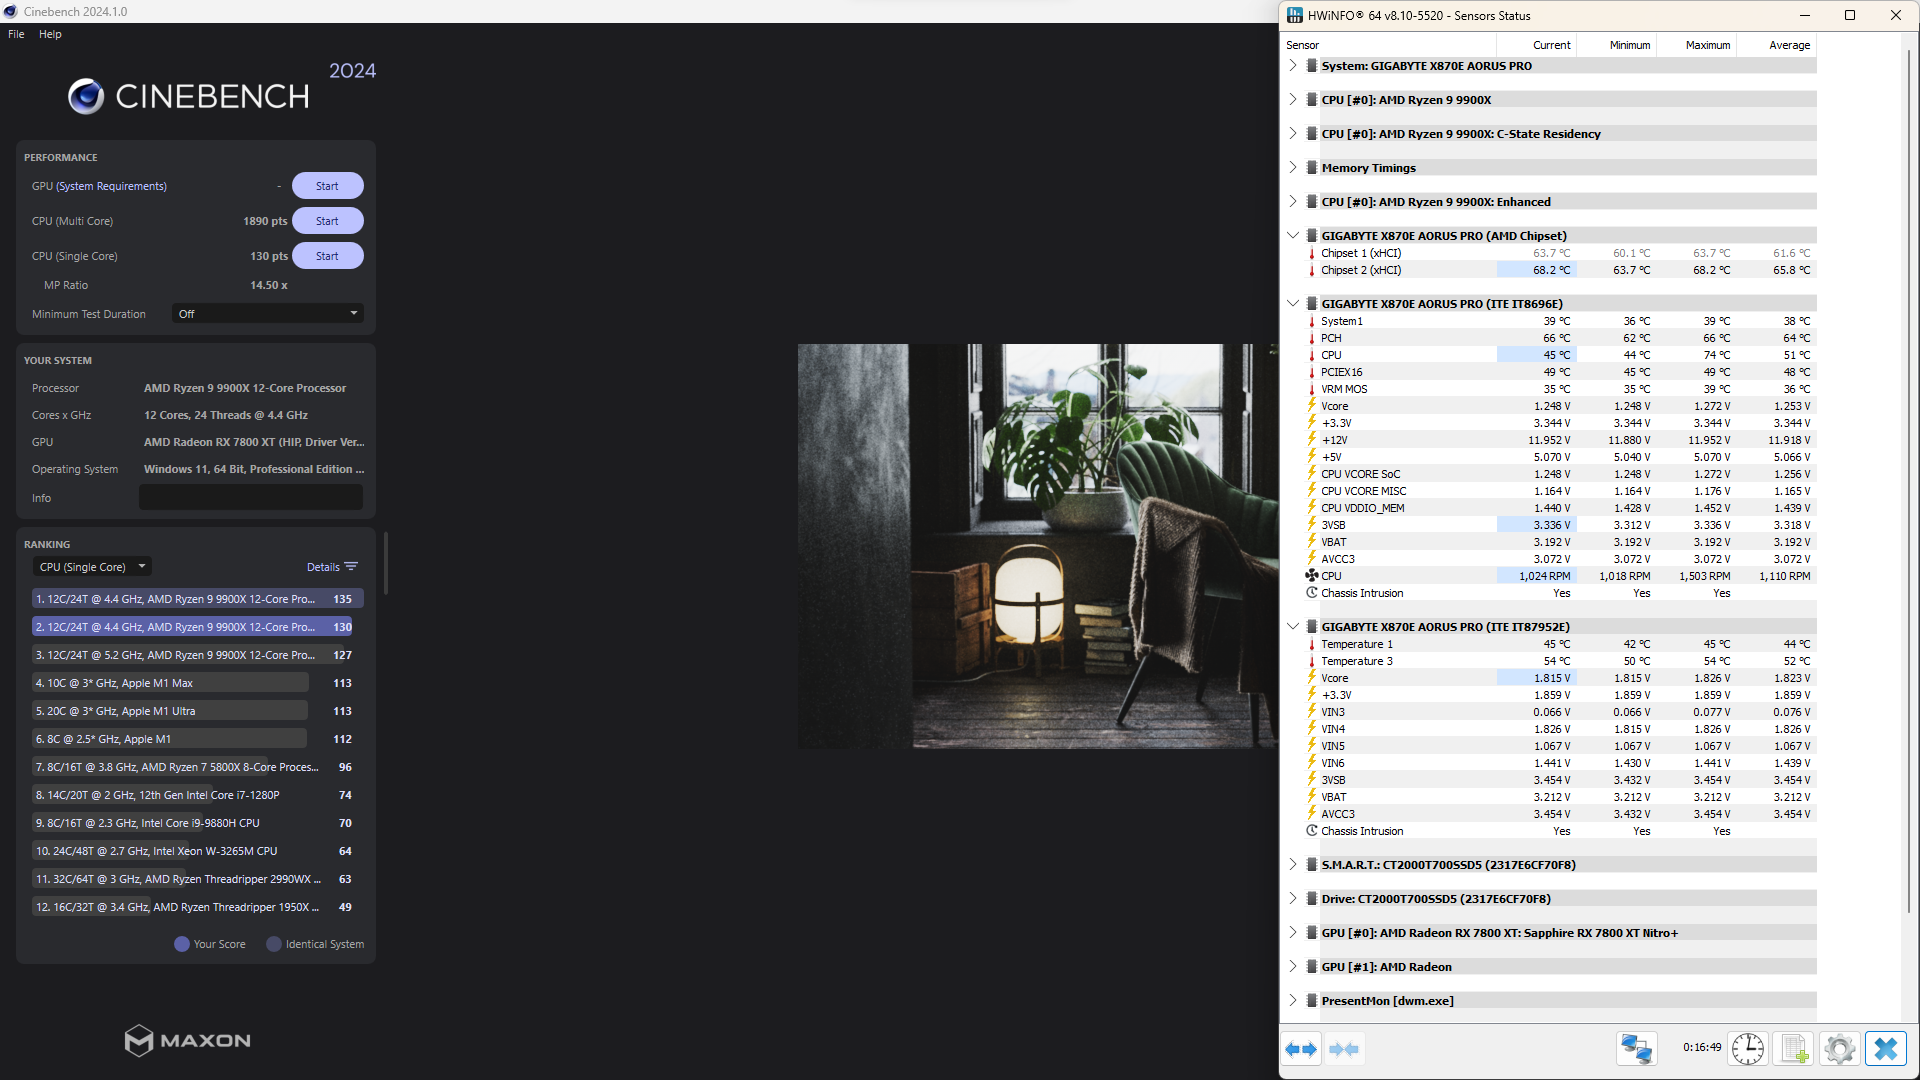Click the Cinebench app icon in title bar
The height and width of the screenshot is (1080, 1920).
coord(11,11)
